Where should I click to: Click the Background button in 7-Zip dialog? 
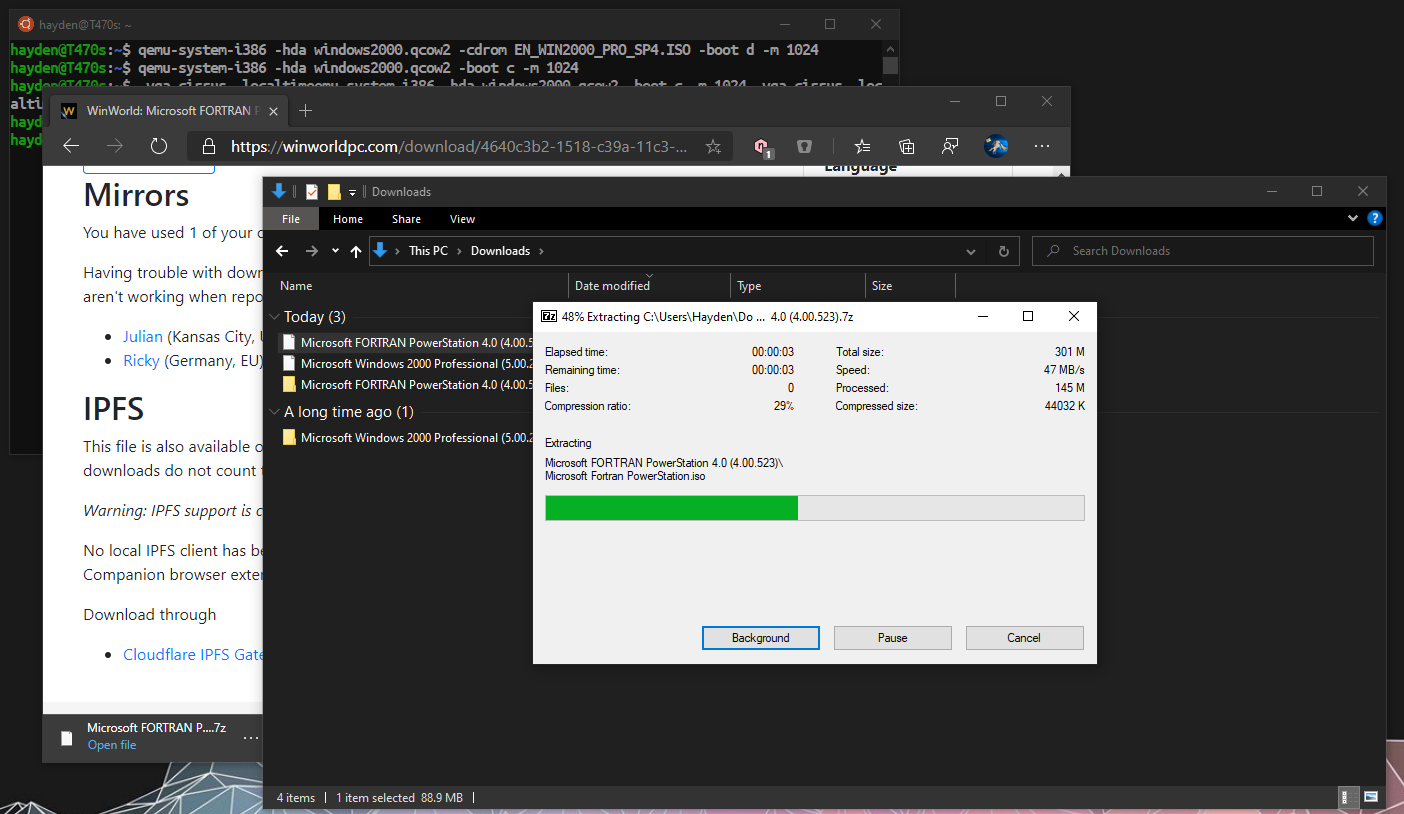tap(761, 638)
